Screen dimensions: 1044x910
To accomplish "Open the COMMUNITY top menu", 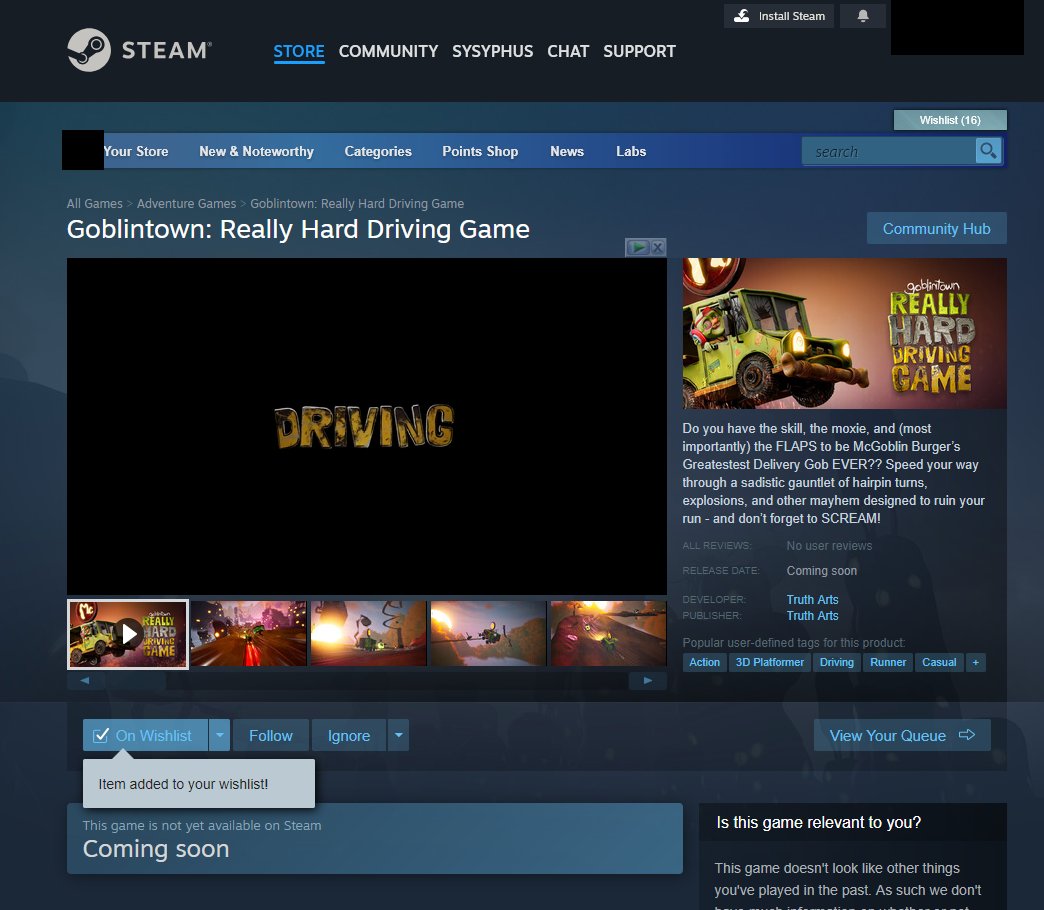I will [x=388, y=51].
